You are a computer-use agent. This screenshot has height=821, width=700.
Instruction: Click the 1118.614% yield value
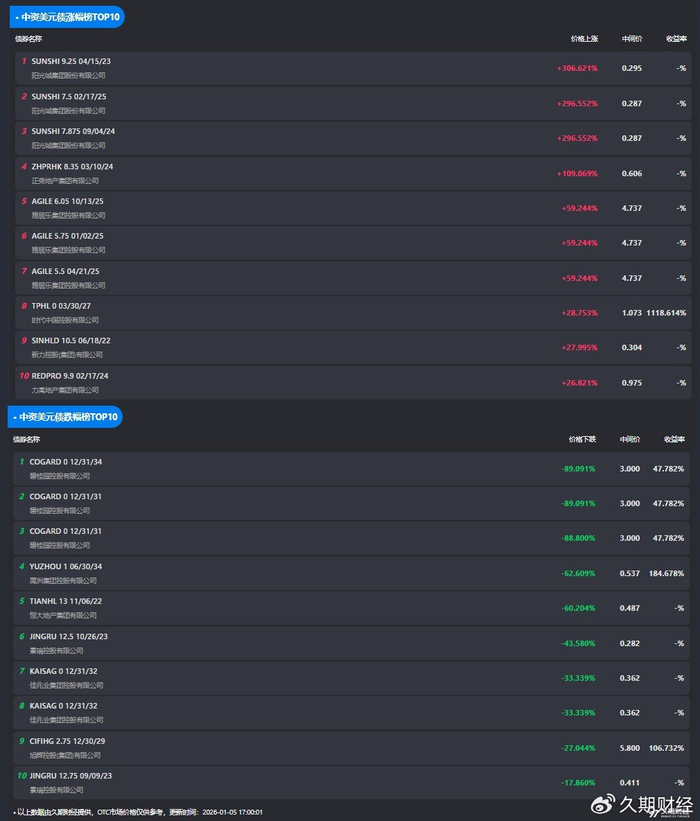tap(666, 313)
